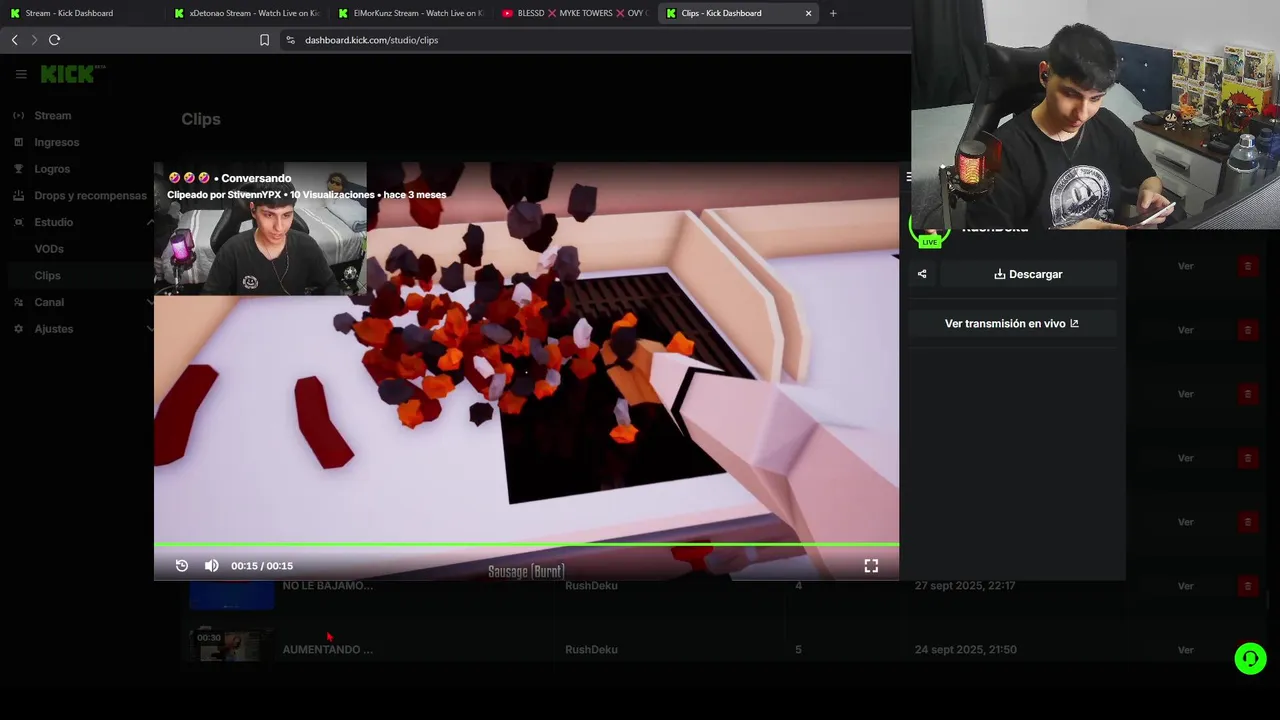Screen dimensions: 1280x720
Task: Select the AUMENTANDO ... clip title
Action: [x=328, y=650]
